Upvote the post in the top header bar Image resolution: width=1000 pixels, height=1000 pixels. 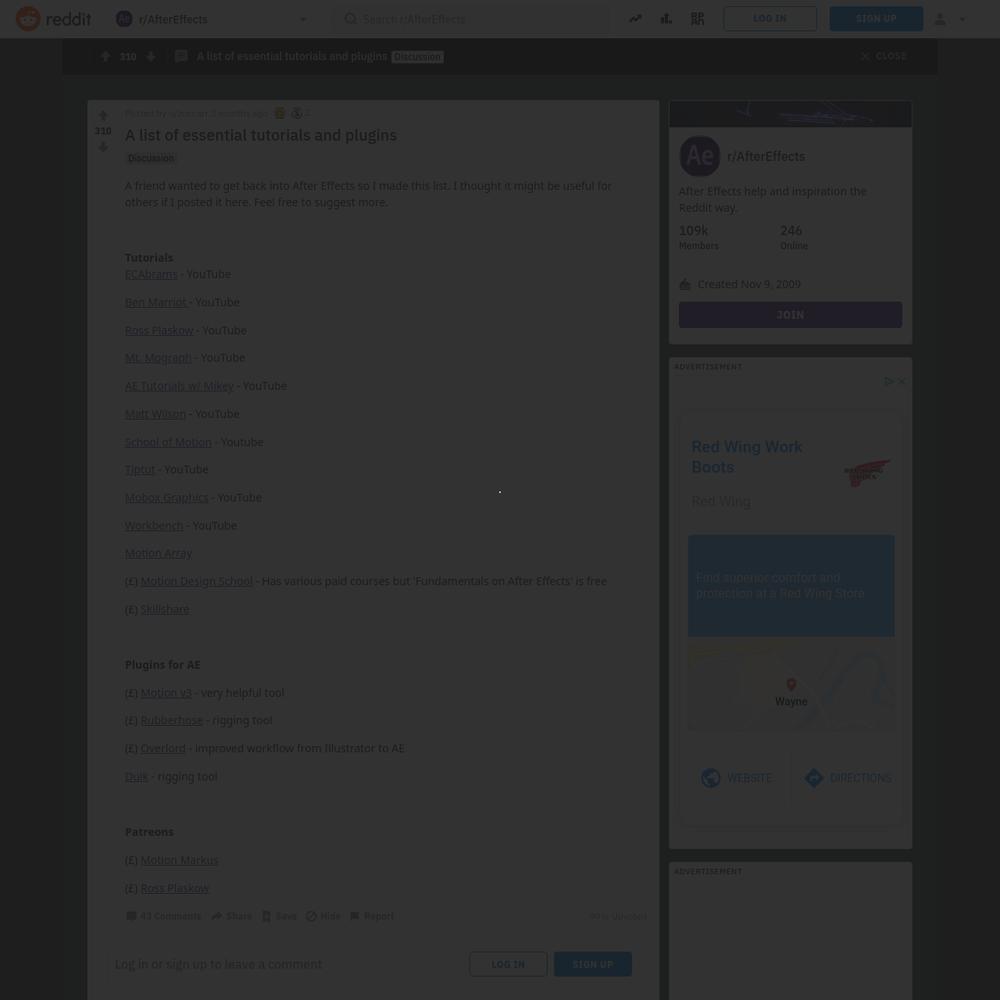click(x=106, y=57)
